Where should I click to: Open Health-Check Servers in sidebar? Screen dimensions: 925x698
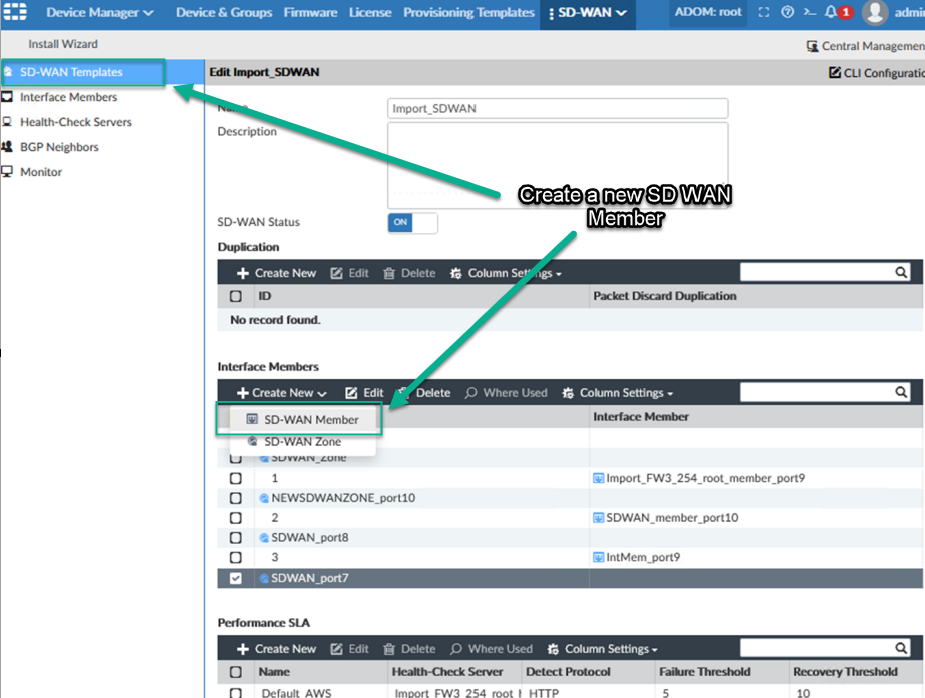click(75, 122)
